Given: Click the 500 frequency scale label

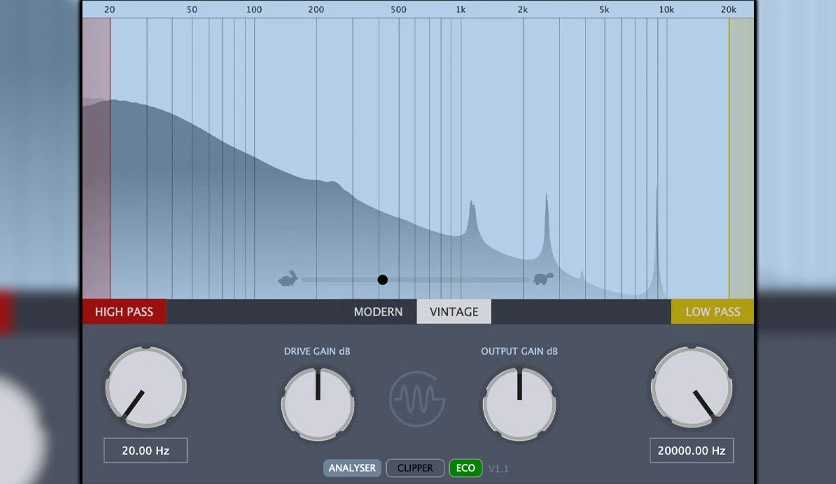Looking at the screenshot, I should point(398,10).
